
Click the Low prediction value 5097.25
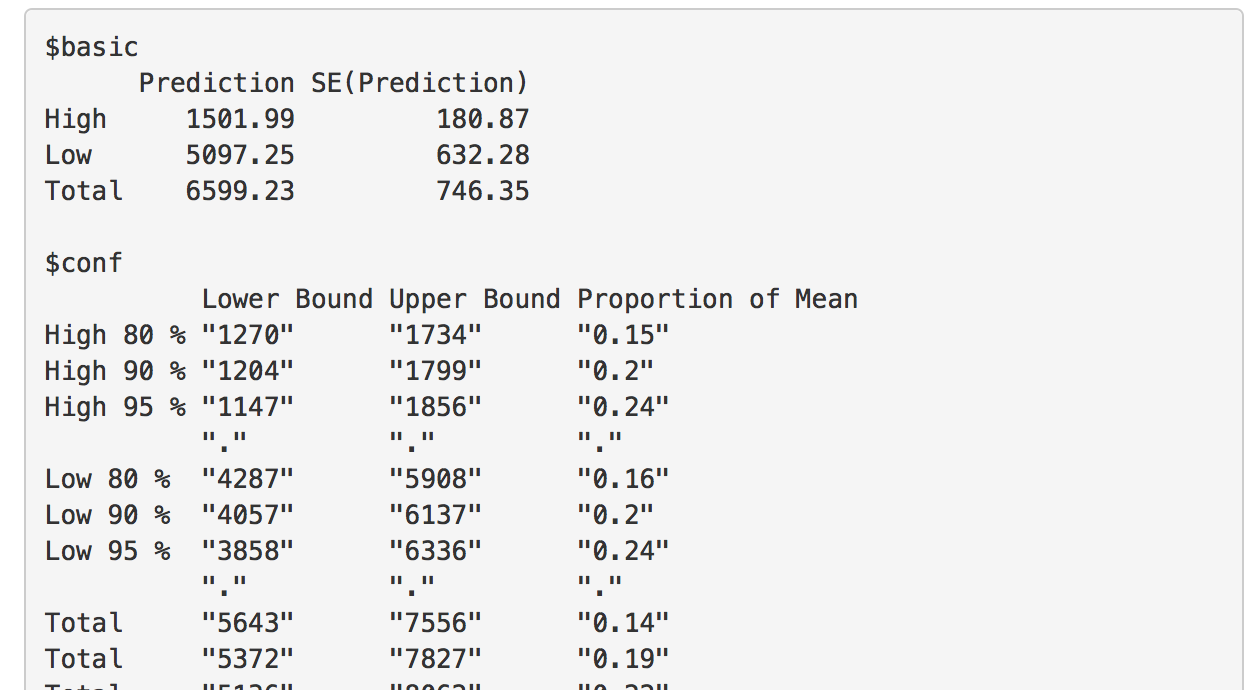click(x=240, y=155)
